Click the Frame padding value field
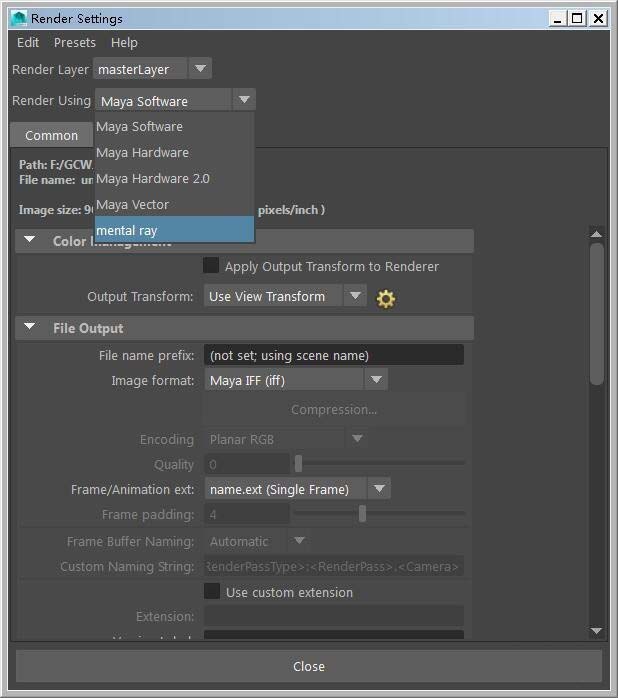Screen dimensions: 618x698 click(x=247, y=514)
